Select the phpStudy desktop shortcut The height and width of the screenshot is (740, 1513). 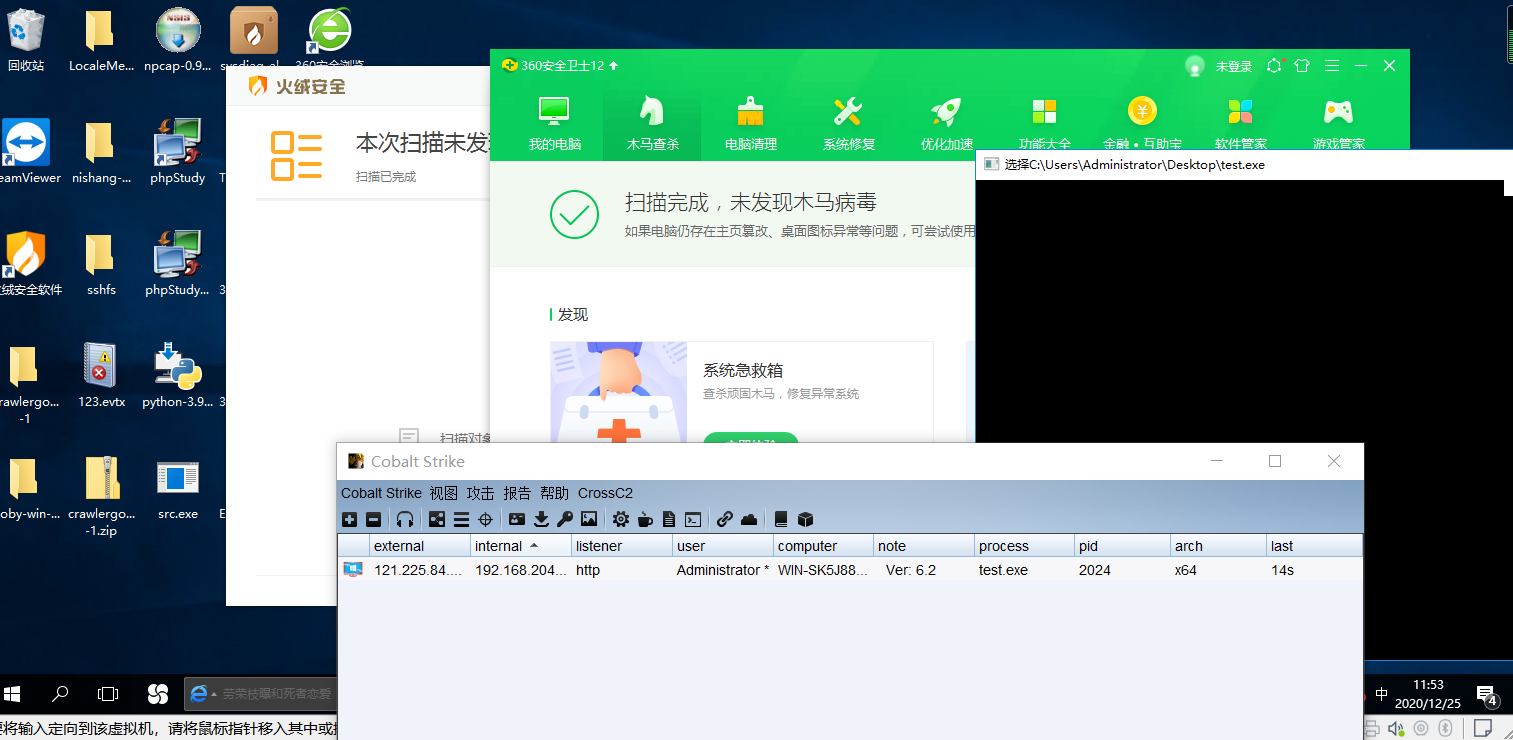point(177,152)
